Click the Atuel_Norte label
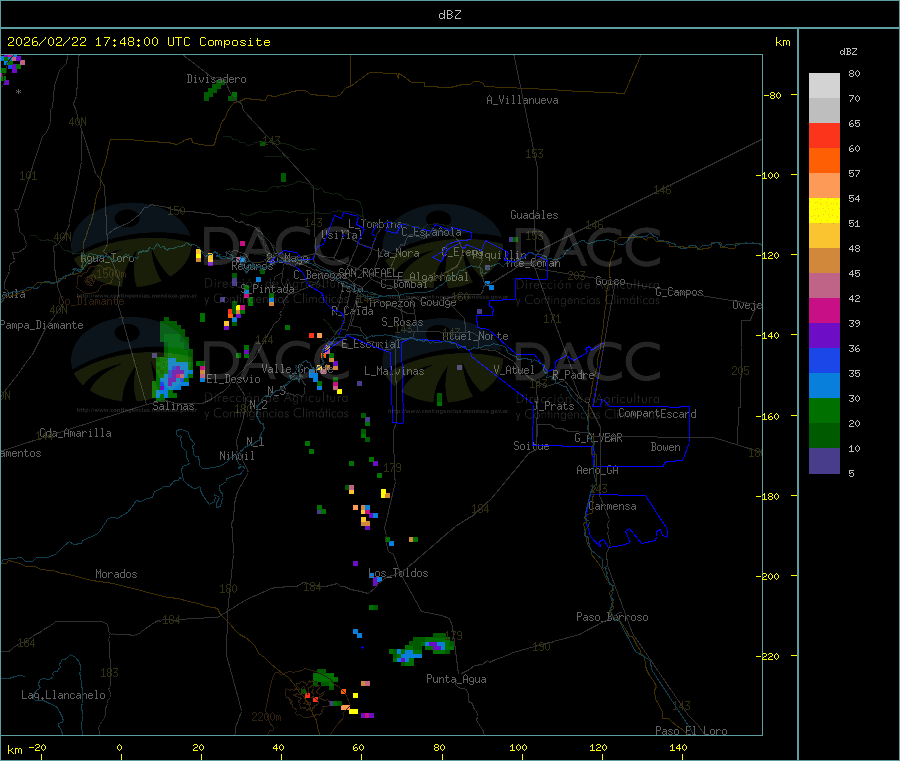 475,336
